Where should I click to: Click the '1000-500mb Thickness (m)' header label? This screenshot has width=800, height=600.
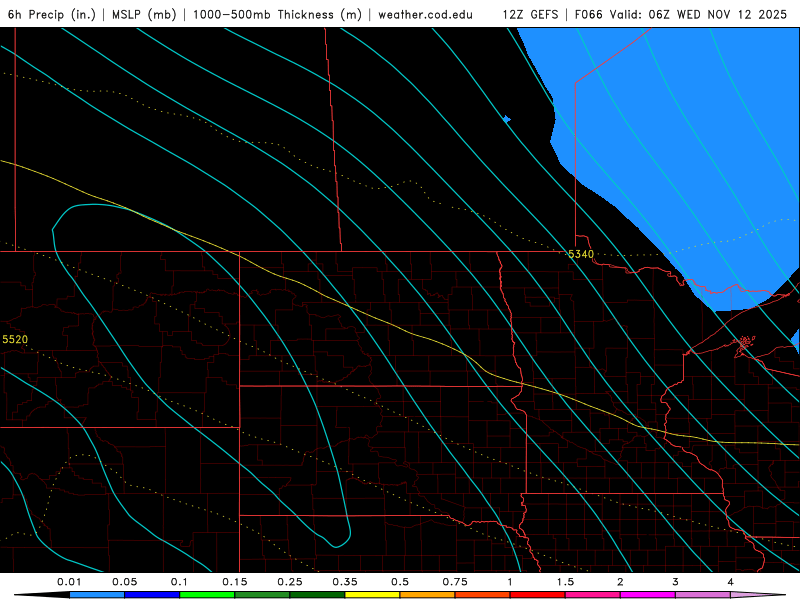(x=277, y=14)
